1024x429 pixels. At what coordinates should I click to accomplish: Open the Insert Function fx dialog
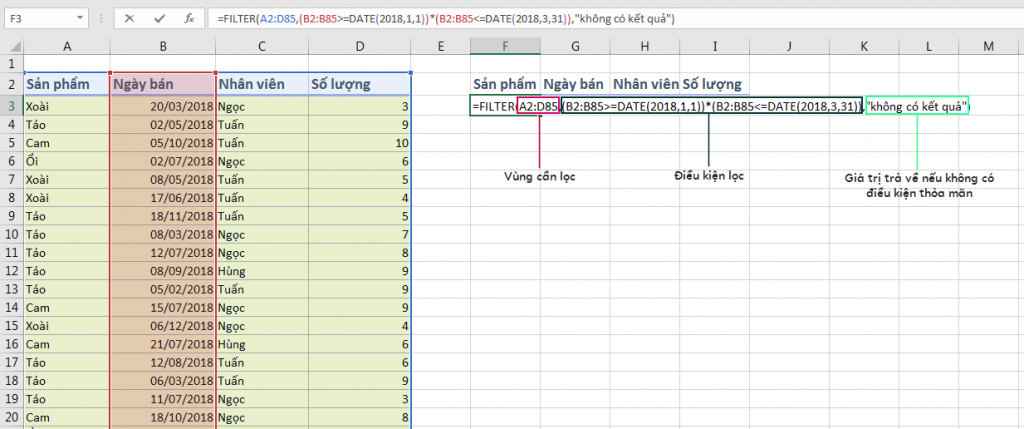(x=188, y=19)
